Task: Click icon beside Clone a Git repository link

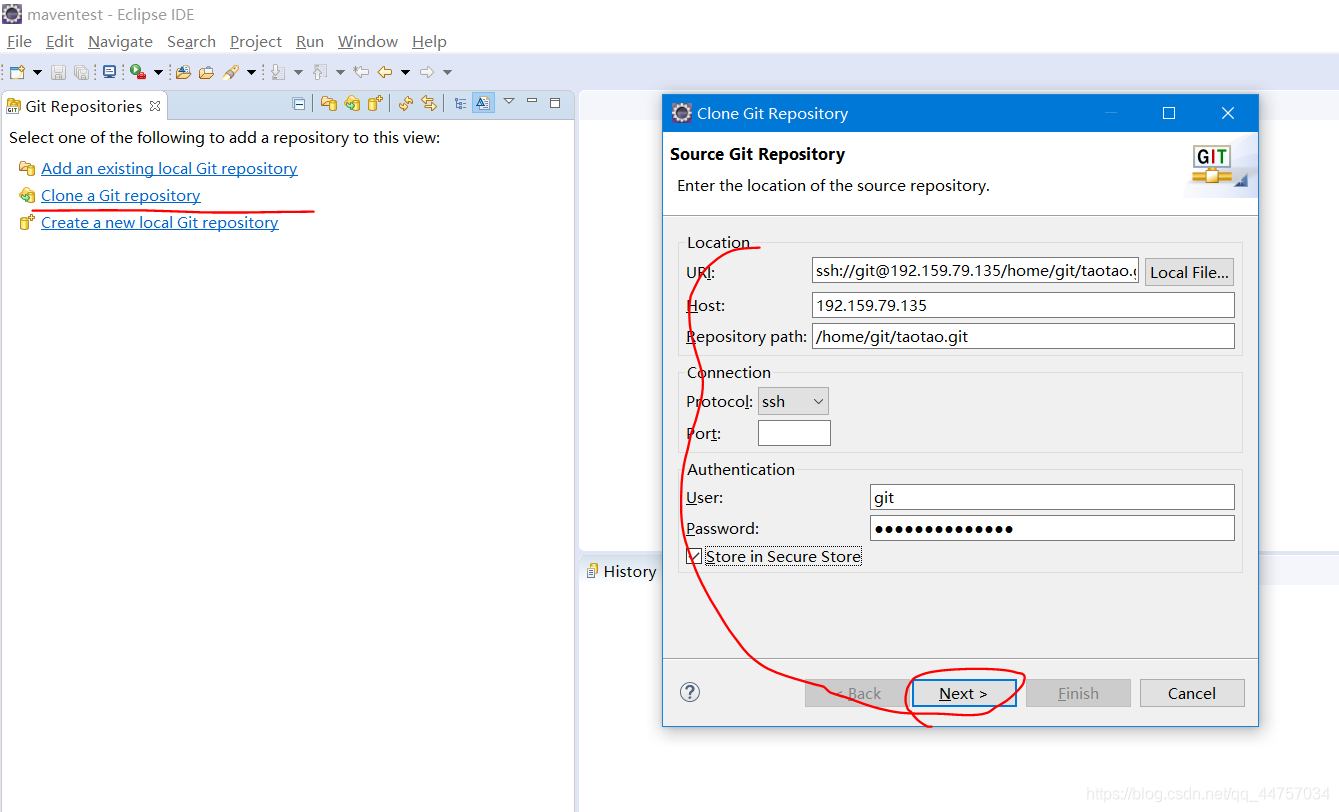Action: tap(27, 195)
